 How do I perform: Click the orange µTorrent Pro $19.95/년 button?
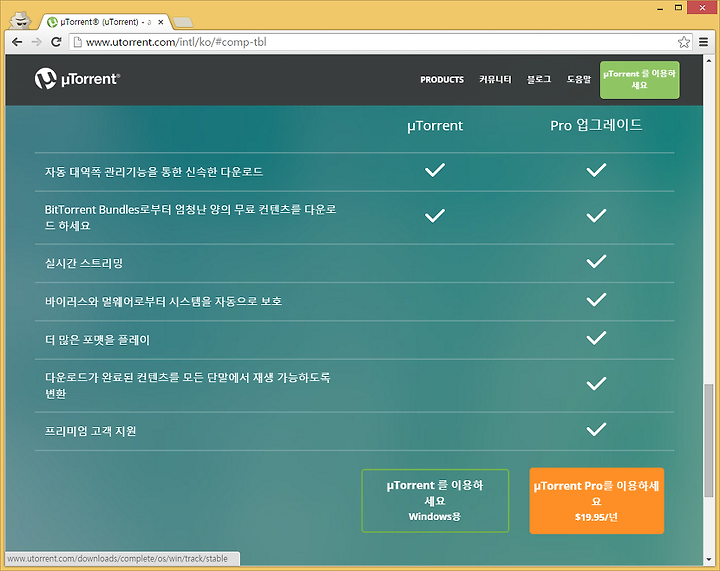(596, 501)
